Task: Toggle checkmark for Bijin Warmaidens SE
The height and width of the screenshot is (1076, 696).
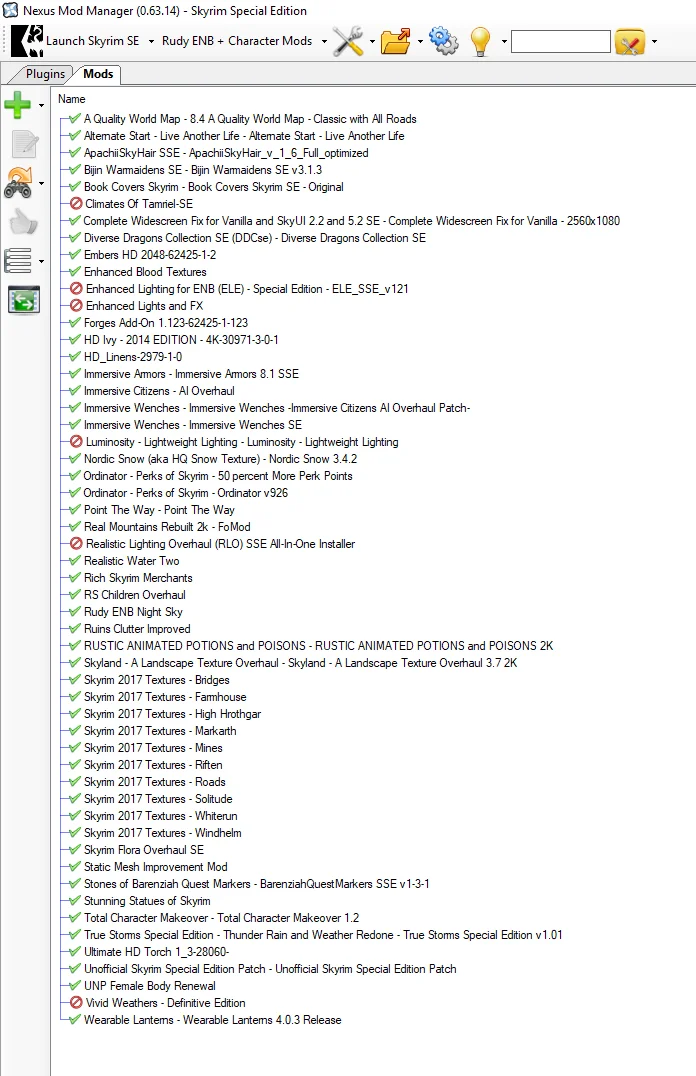Action: click(x=76, y=169)
